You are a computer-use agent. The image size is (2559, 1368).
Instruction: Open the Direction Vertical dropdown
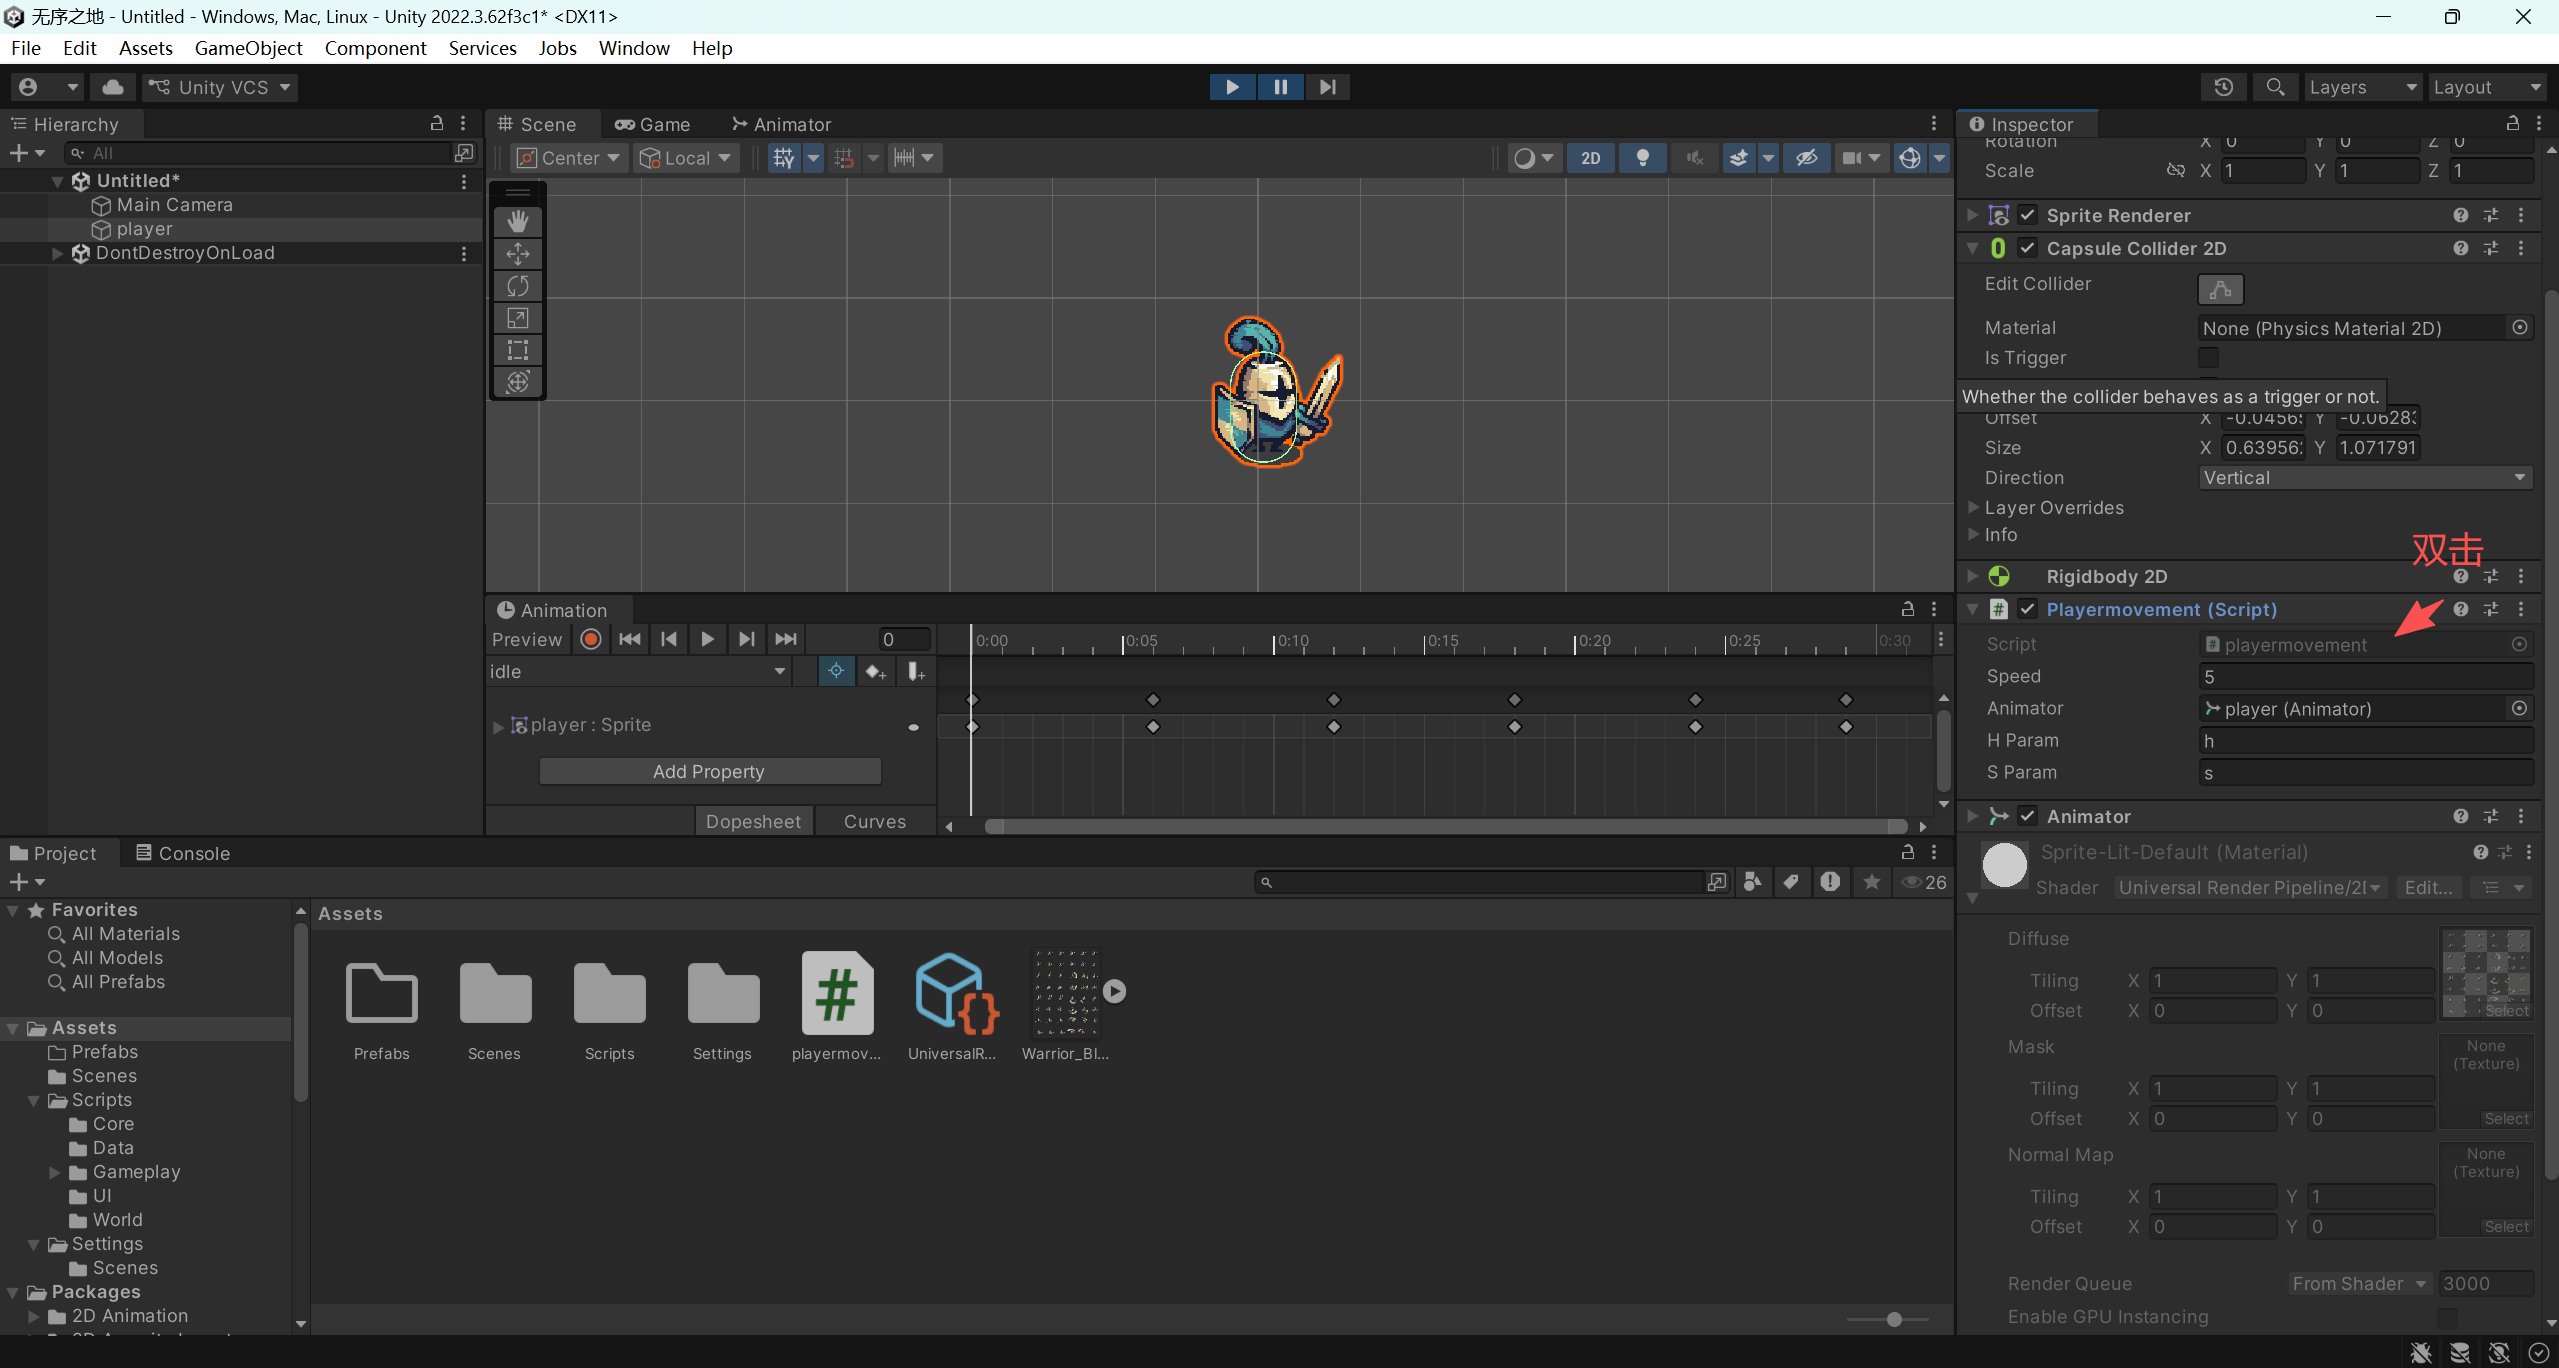[x=2365, y=478]
